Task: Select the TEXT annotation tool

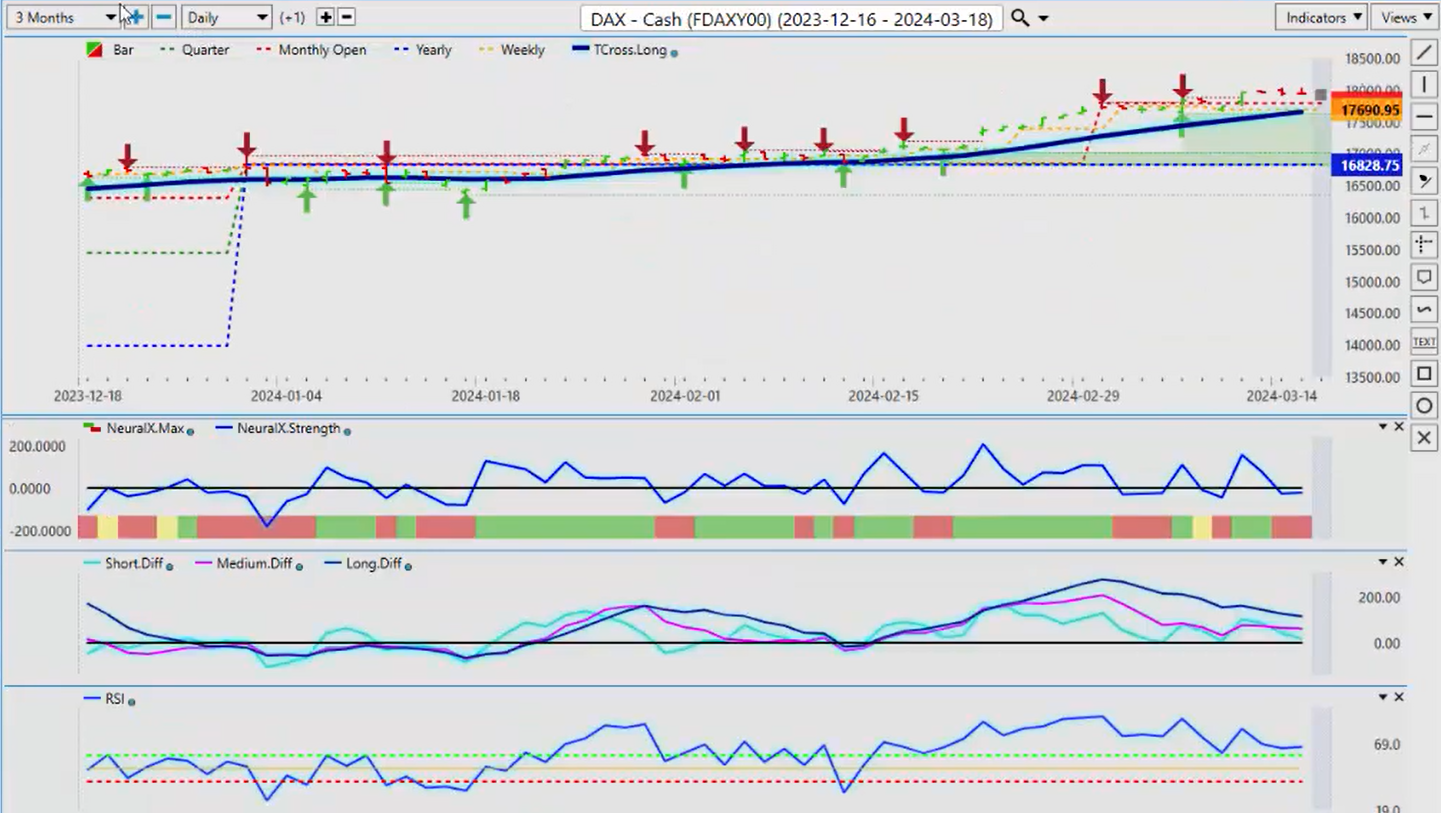Action: (1424, 342)
